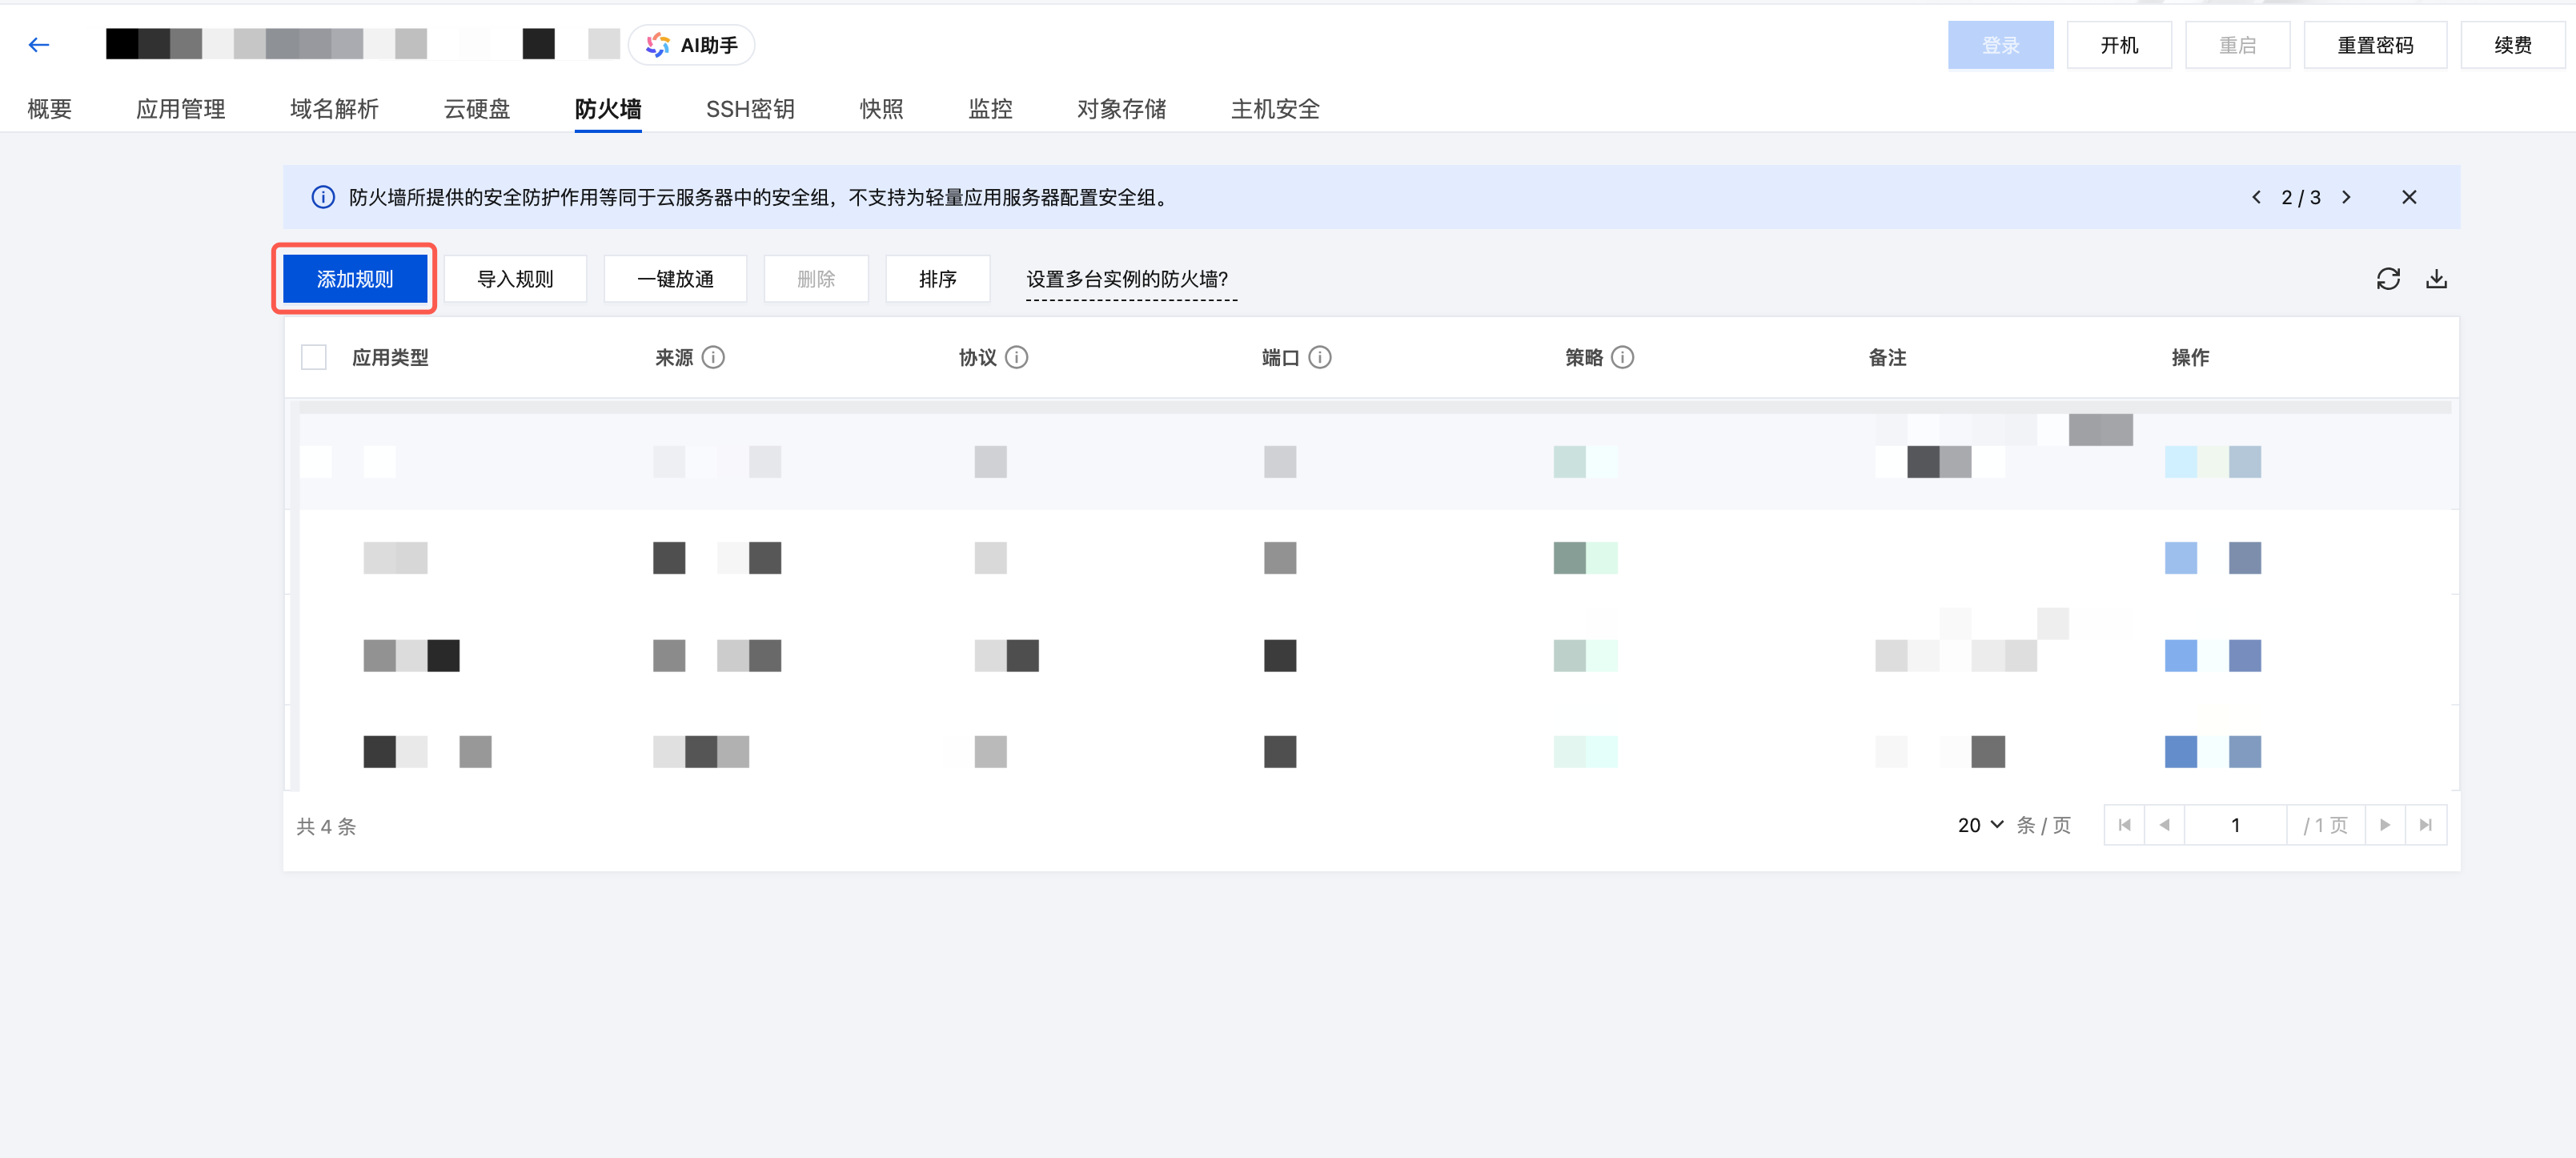Screen dimensions: 2576x1158
Task: Show previous notice in banner
Action: coord(2256,197)
